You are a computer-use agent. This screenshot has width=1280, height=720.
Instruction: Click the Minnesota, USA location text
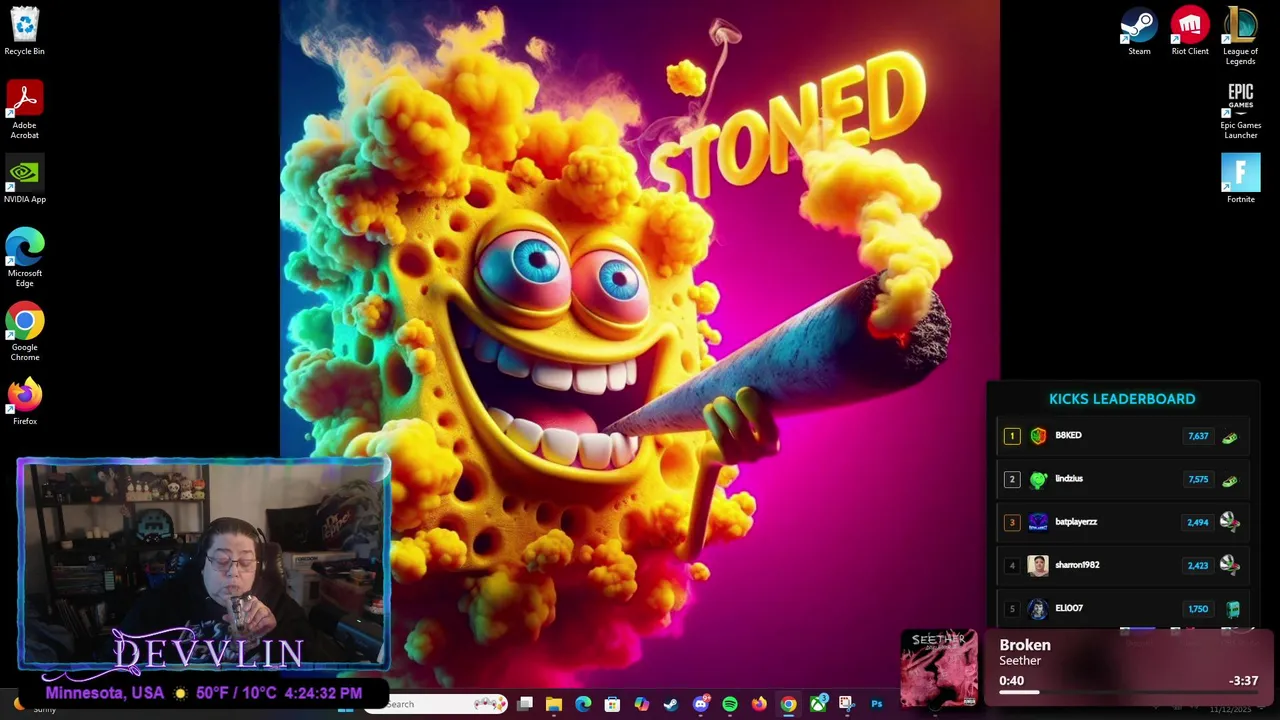click(105, 692)
